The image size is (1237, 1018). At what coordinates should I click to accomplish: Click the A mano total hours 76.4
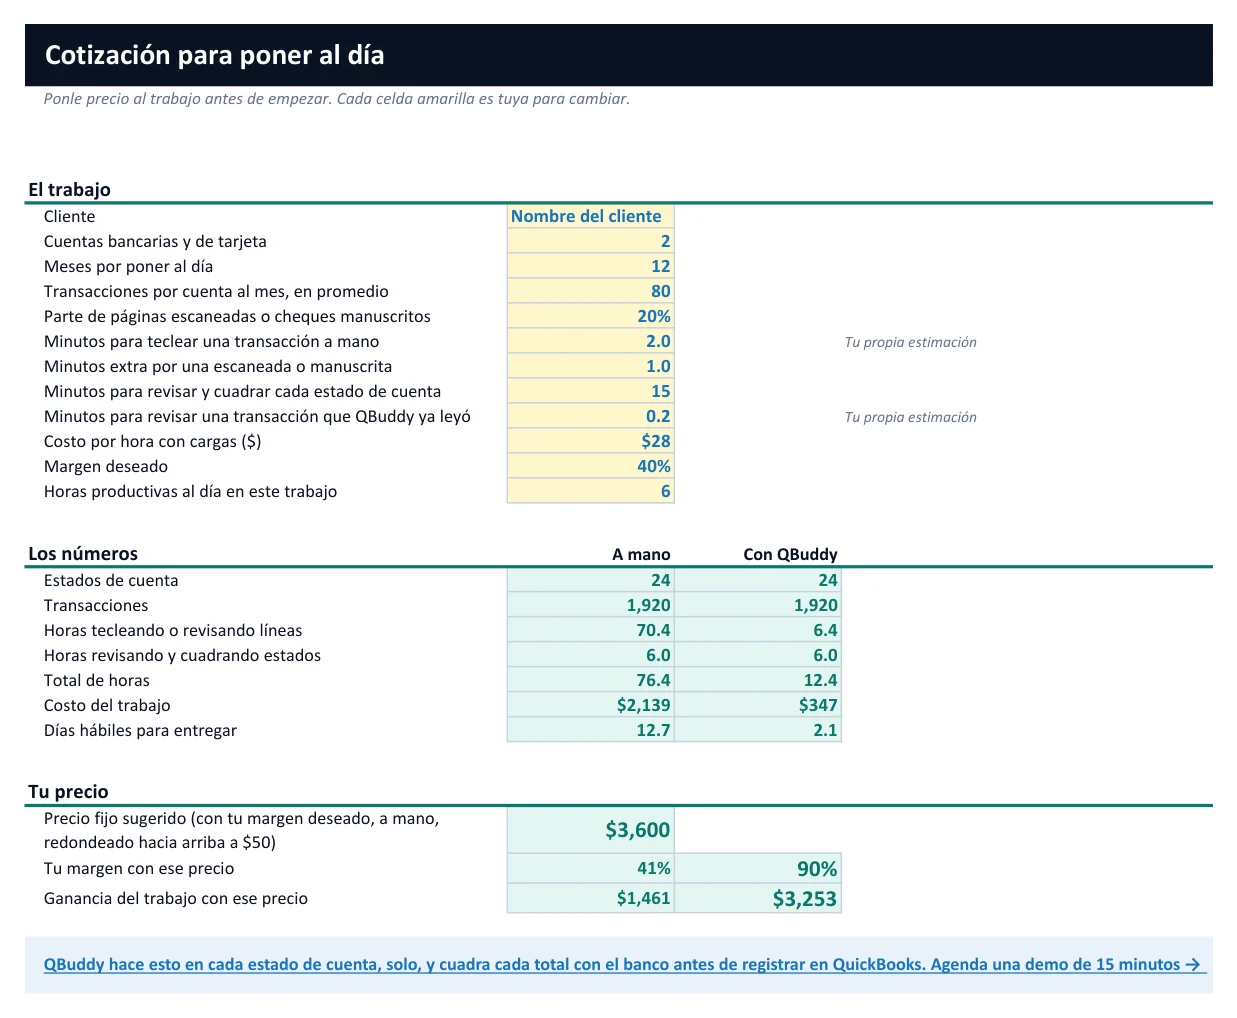591,680
